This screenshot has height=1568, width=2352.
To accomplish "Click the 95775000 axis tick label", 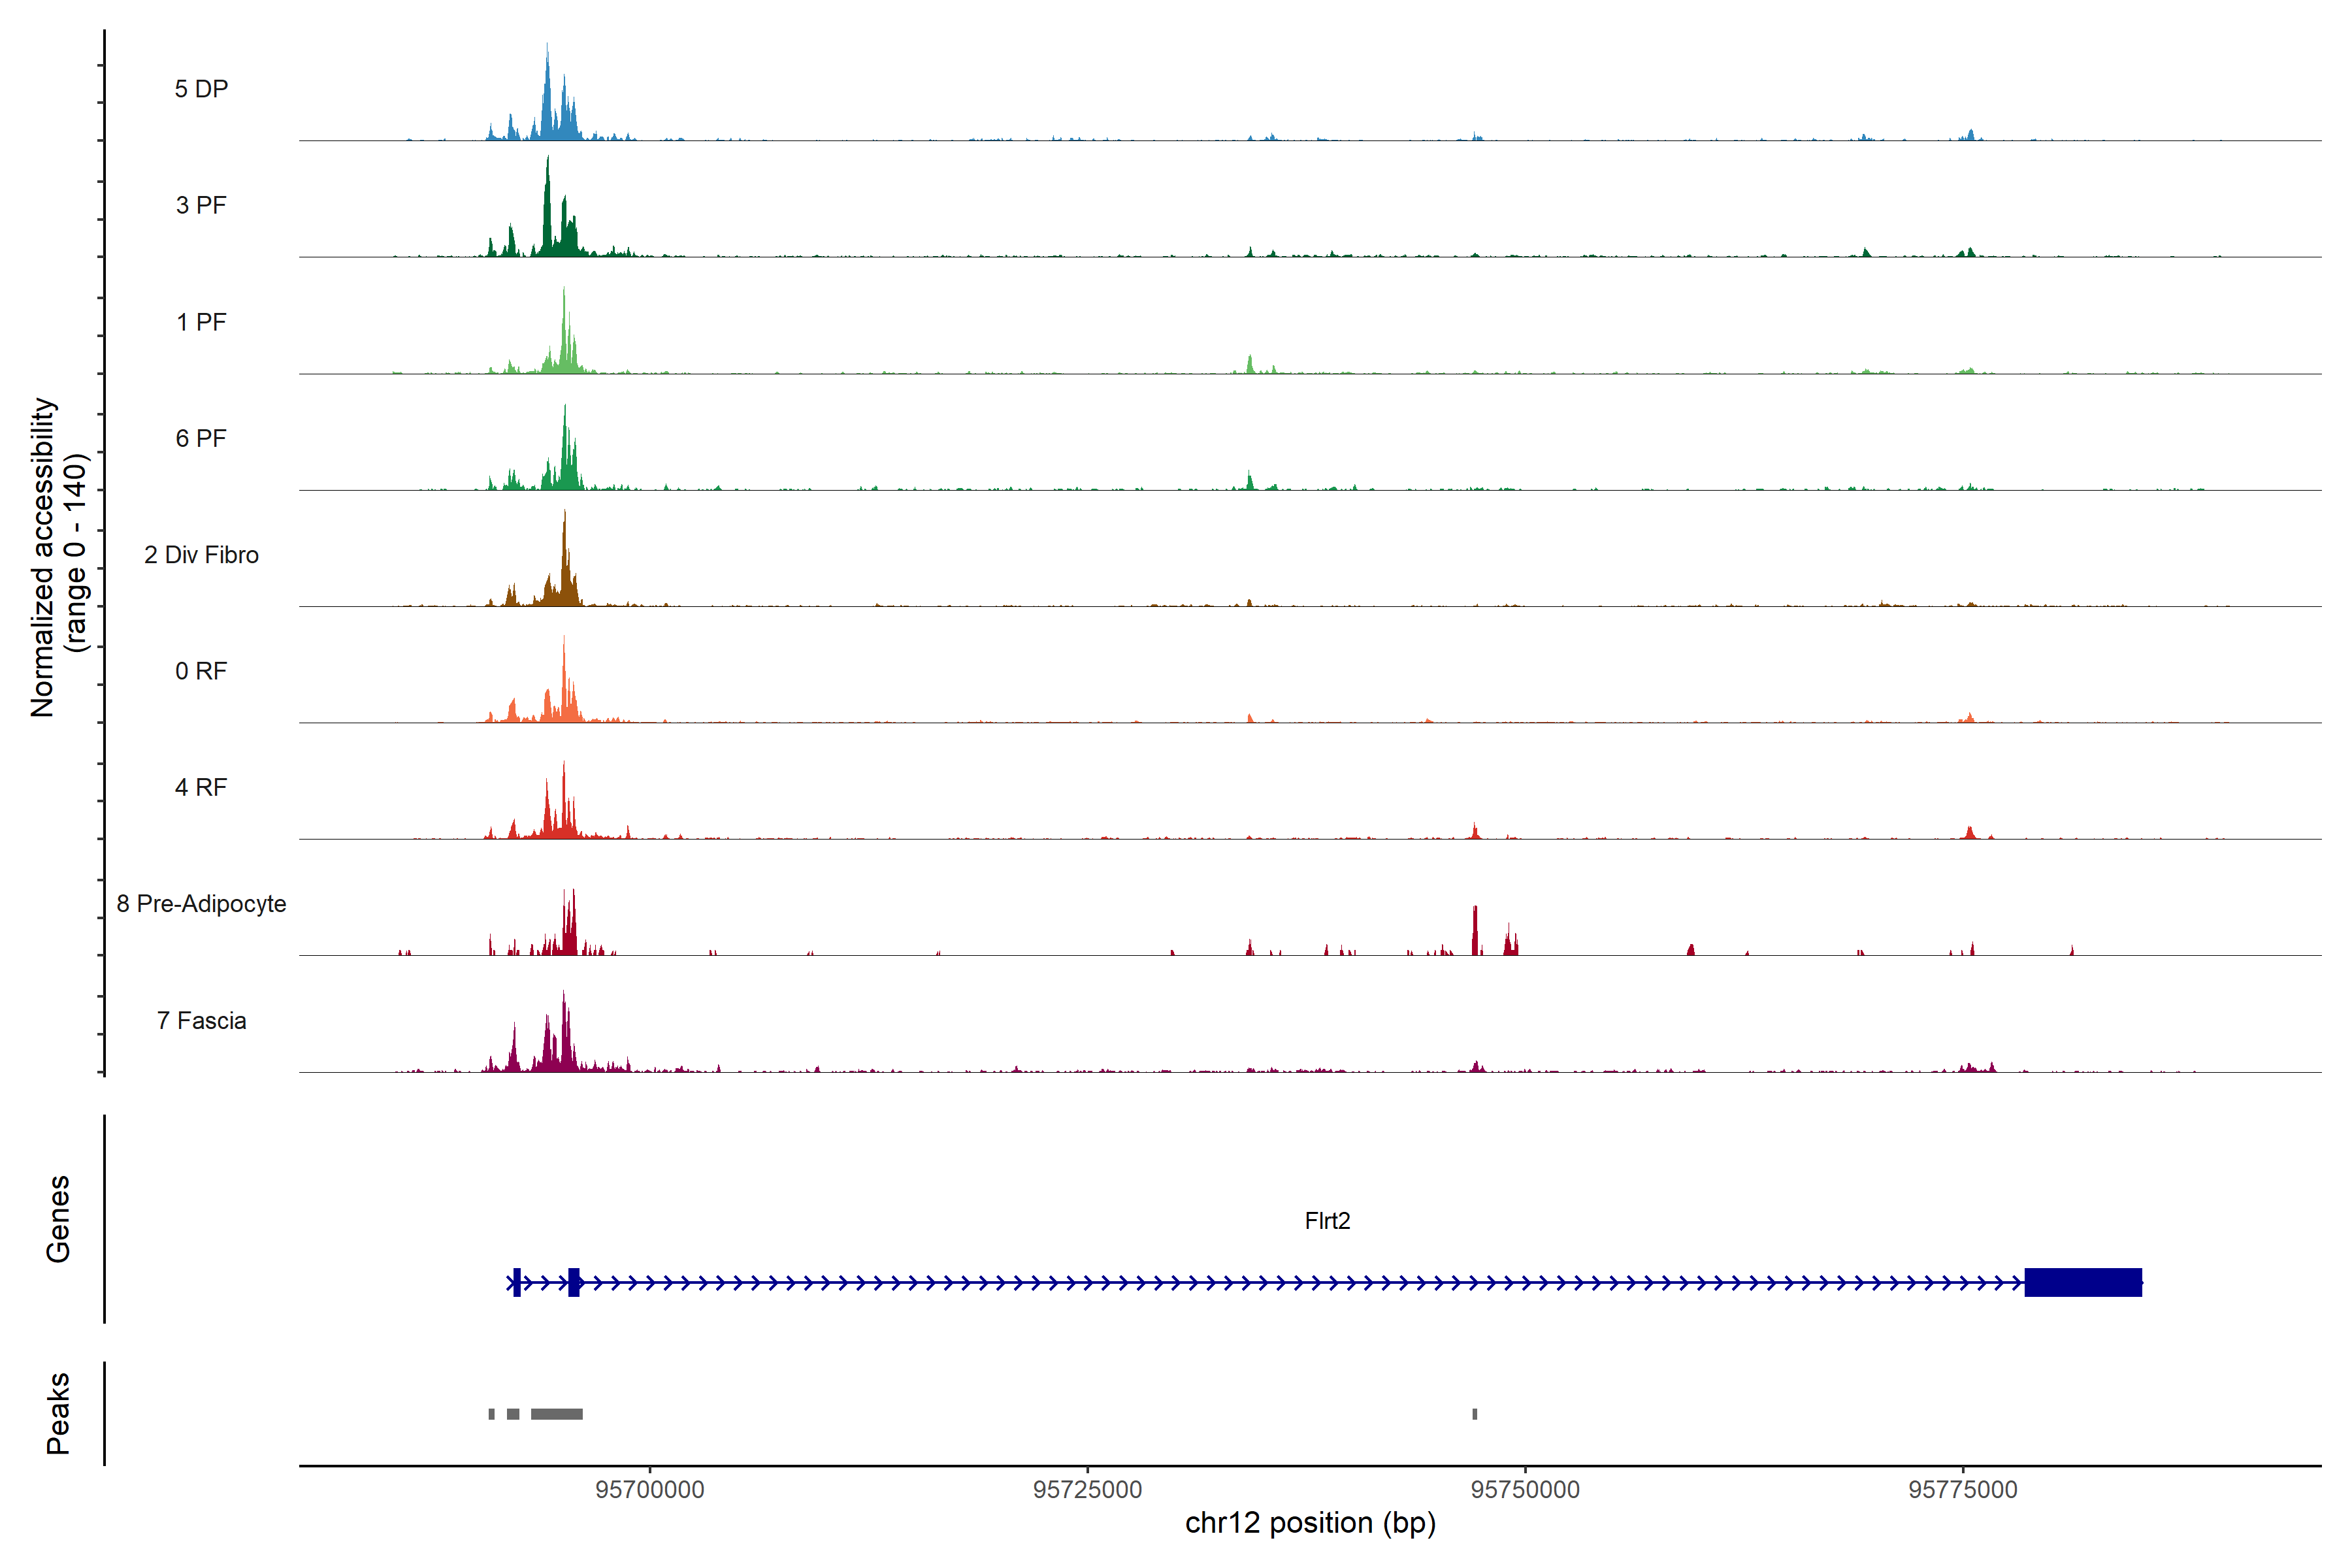I will [1963, 1489].
